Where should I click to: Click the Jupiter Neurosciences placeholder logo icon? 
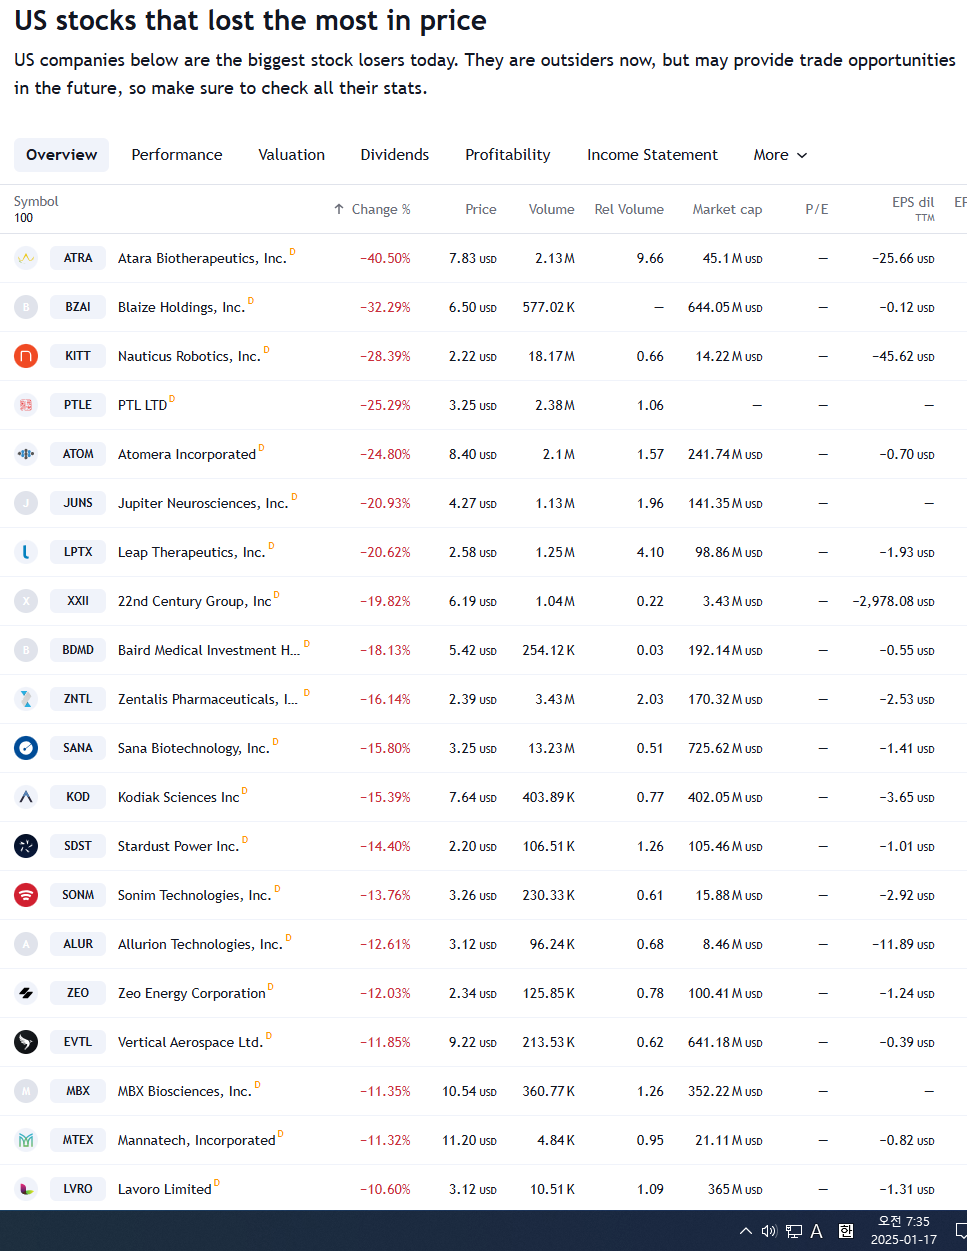click(x=26, y=503)
